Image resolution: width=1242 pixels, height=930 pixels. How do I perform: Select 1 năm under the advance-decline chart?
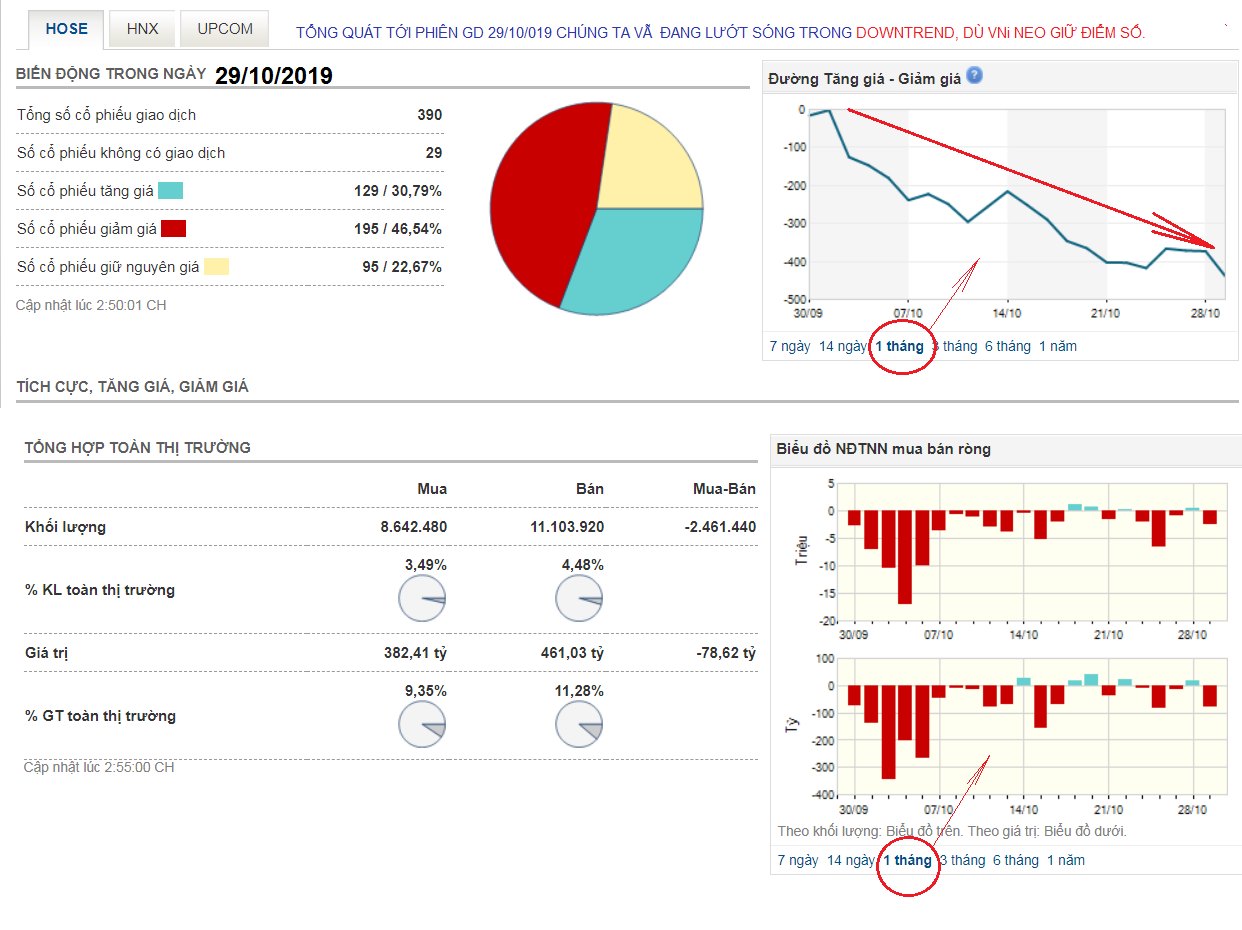(1058, 346)
